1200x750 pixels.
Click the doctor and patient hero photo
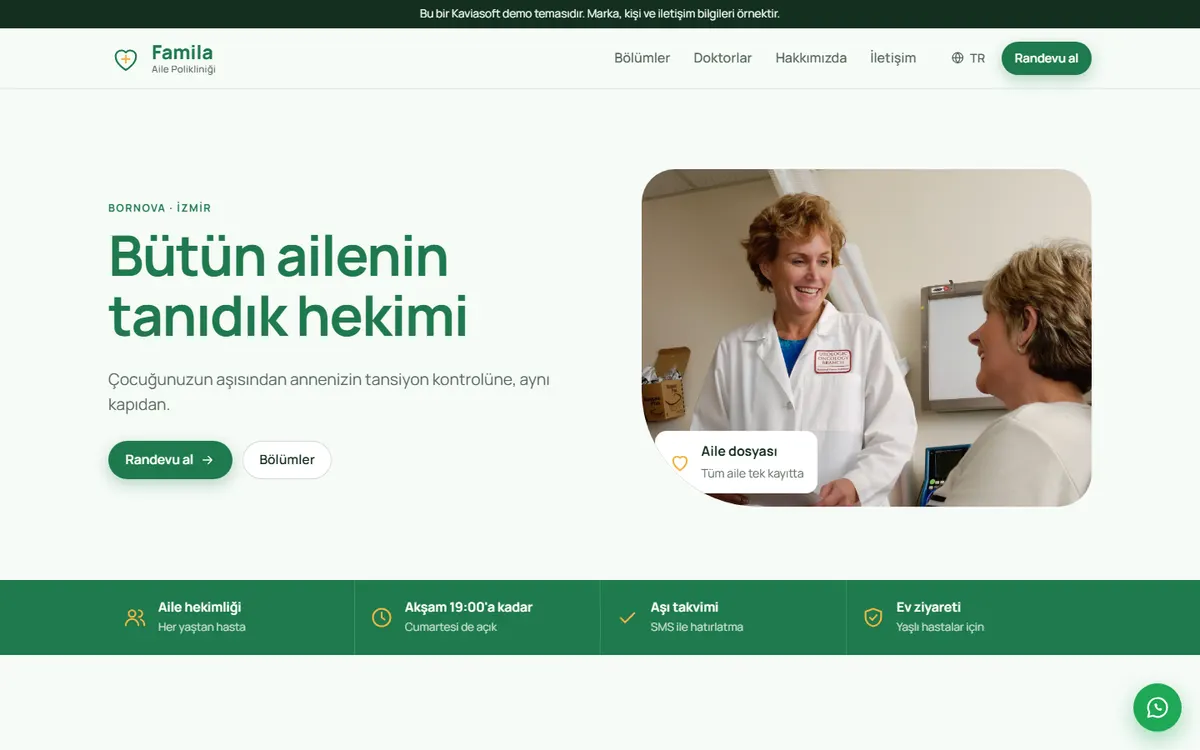[866, 337]
